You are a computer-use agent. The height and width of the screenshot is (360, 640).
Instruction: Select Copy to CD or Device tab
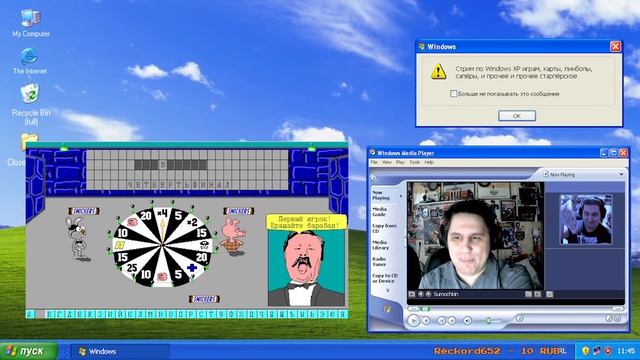[x=384, y=278]
